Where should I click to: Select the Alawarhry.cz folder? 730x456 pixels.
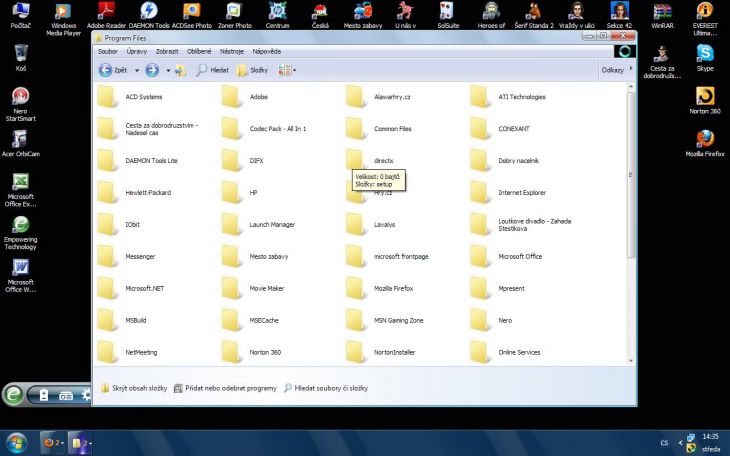point(378,97)
